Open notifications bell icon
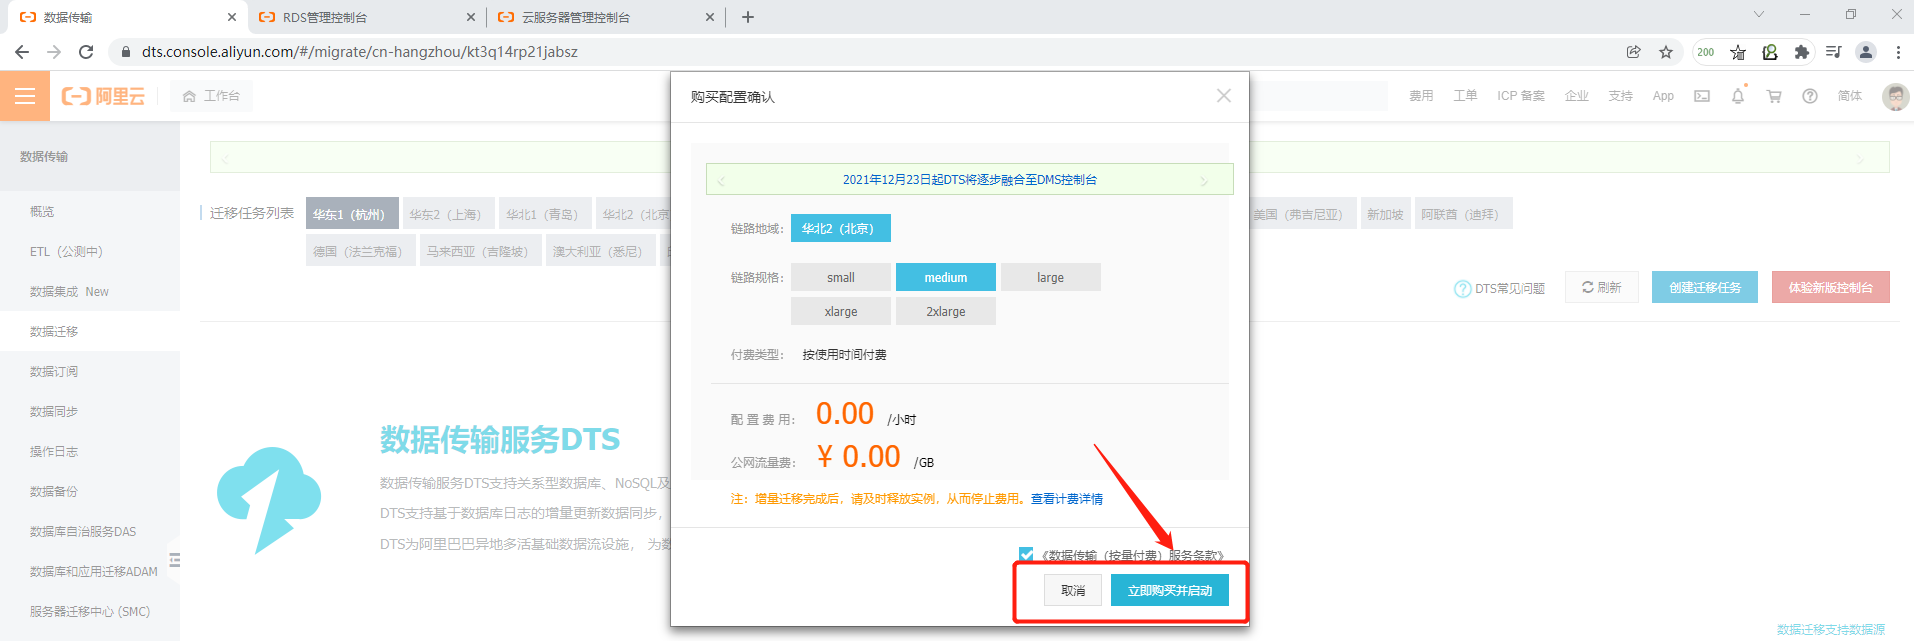Image resolution: width=1914 pixels, height=641 pixels. pyautogui.click(x=1738, y=96)
